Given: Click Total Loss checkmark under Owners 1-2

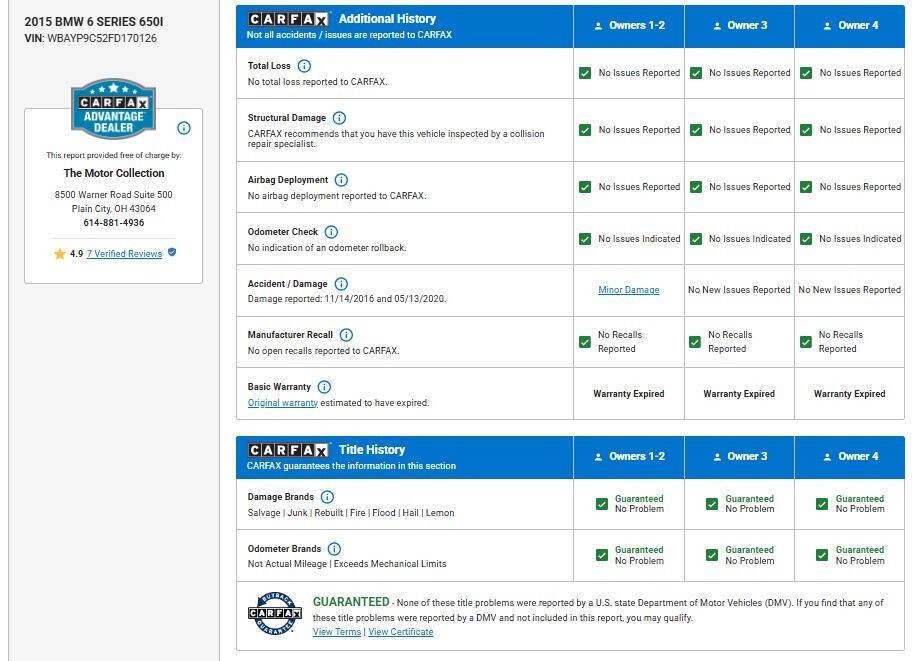Looking at the screenshot, I should (x=585, y=73).
